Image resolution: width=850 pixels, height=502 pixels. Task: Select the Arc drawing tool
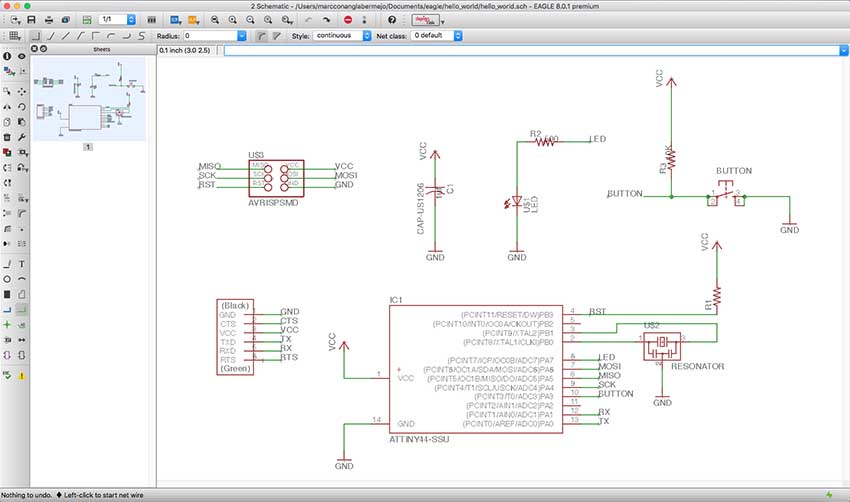22,279
